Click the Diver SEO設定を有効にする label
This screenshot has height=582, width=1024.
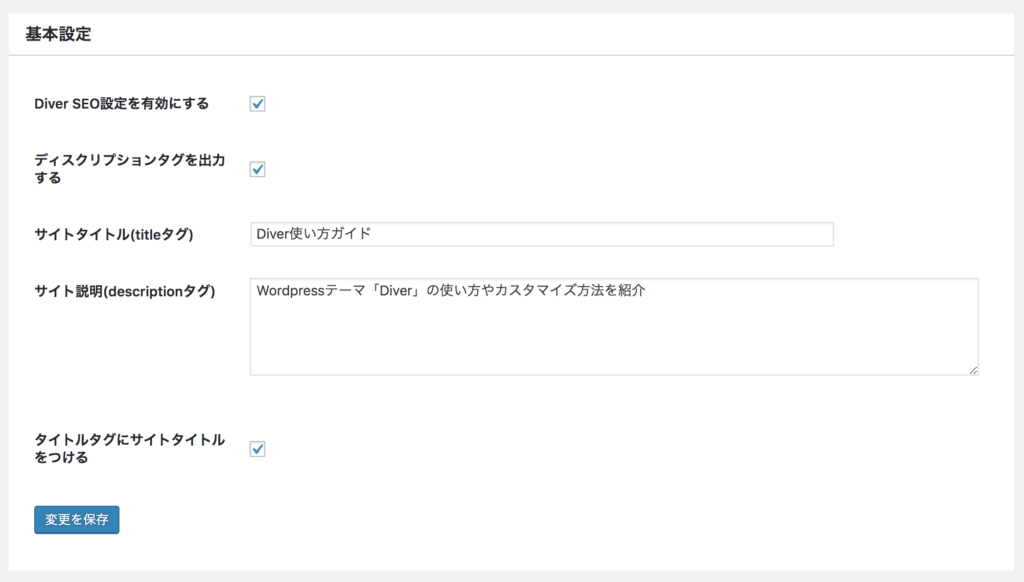pos(121,104)
